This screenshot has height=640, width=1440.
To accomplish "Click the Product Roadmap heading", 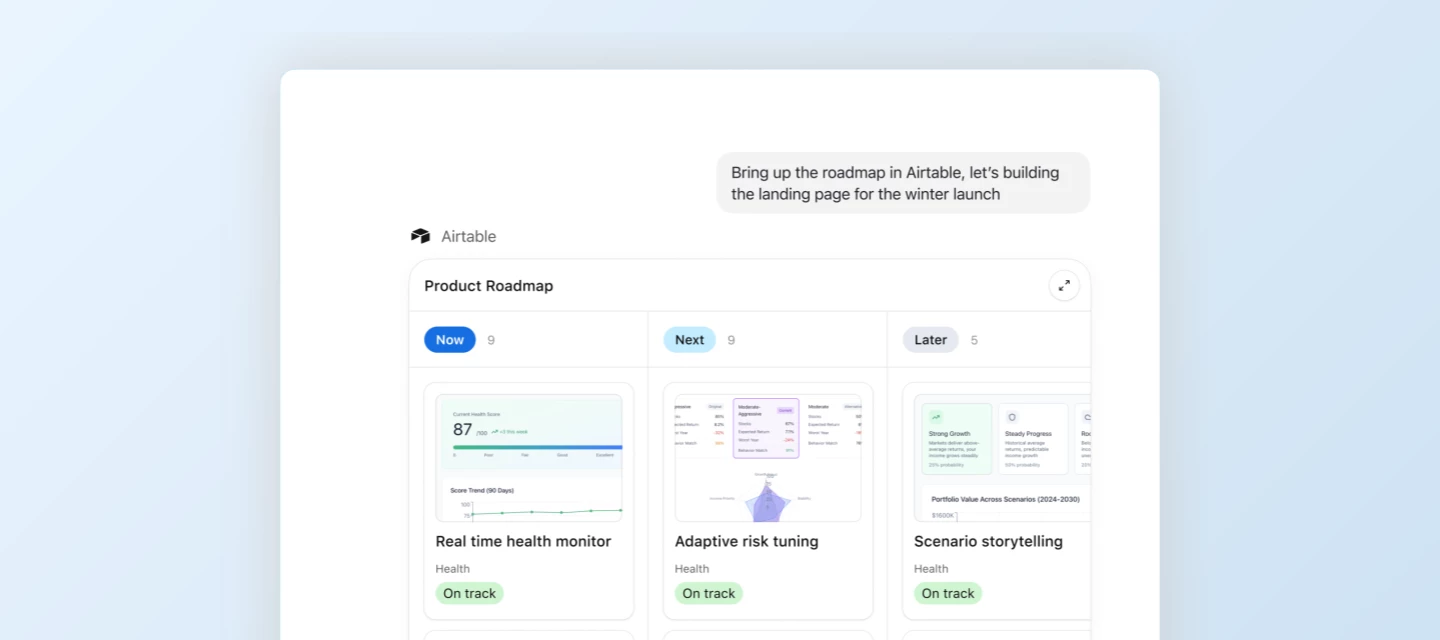I will click(489, 286).
